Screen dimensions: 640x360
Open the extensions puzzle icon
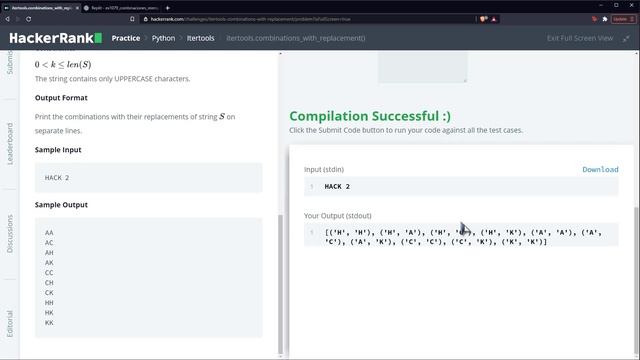tap(605, 19)
